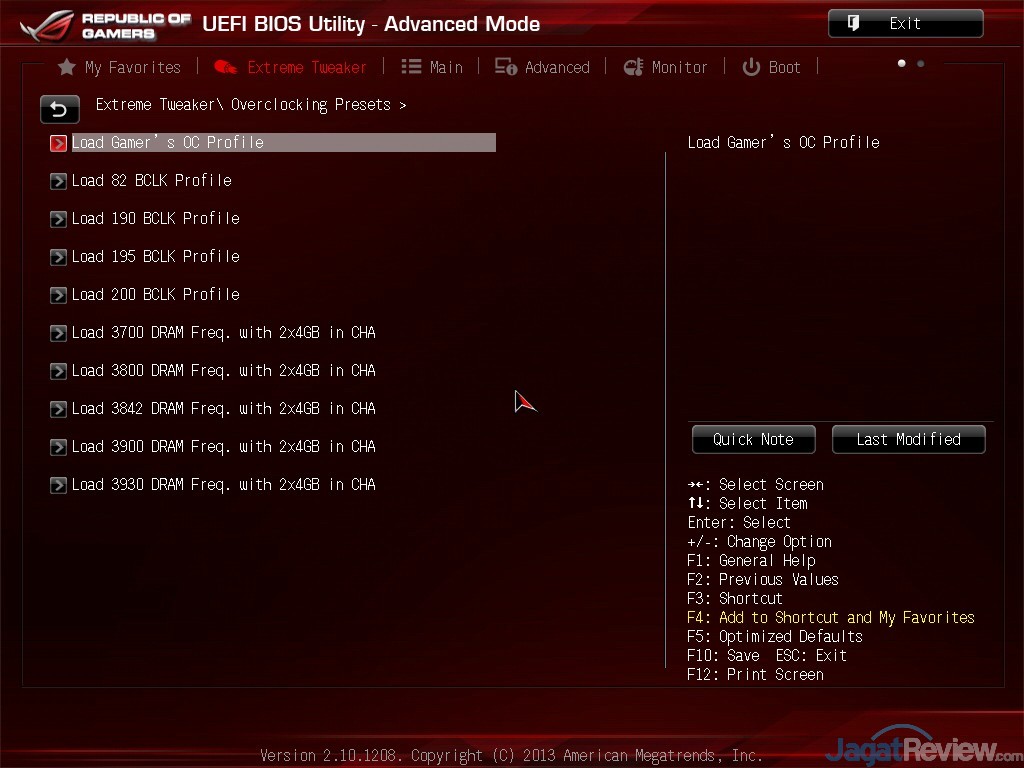The height and width of the screenshot is (768, 1024).
Task: Click the first page indicator dot
Action: pyautogui.click(x=902, y=63)
